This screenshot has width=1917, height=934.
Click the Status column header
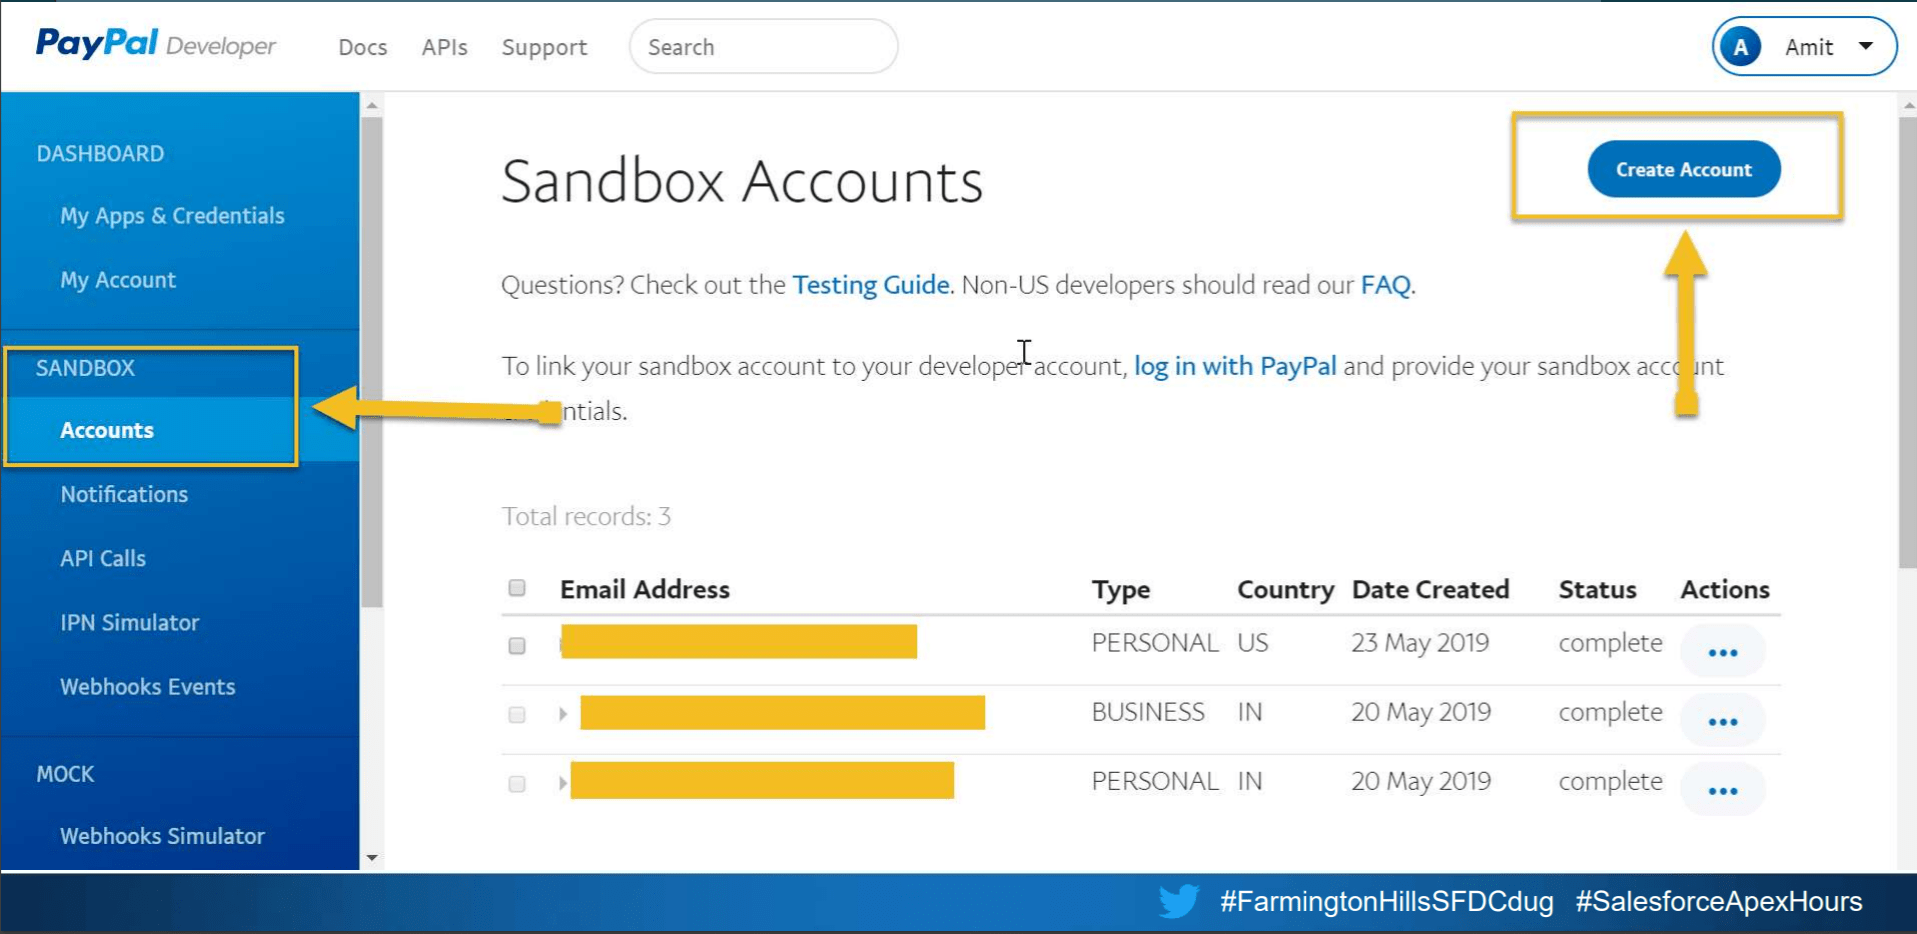1598,589
